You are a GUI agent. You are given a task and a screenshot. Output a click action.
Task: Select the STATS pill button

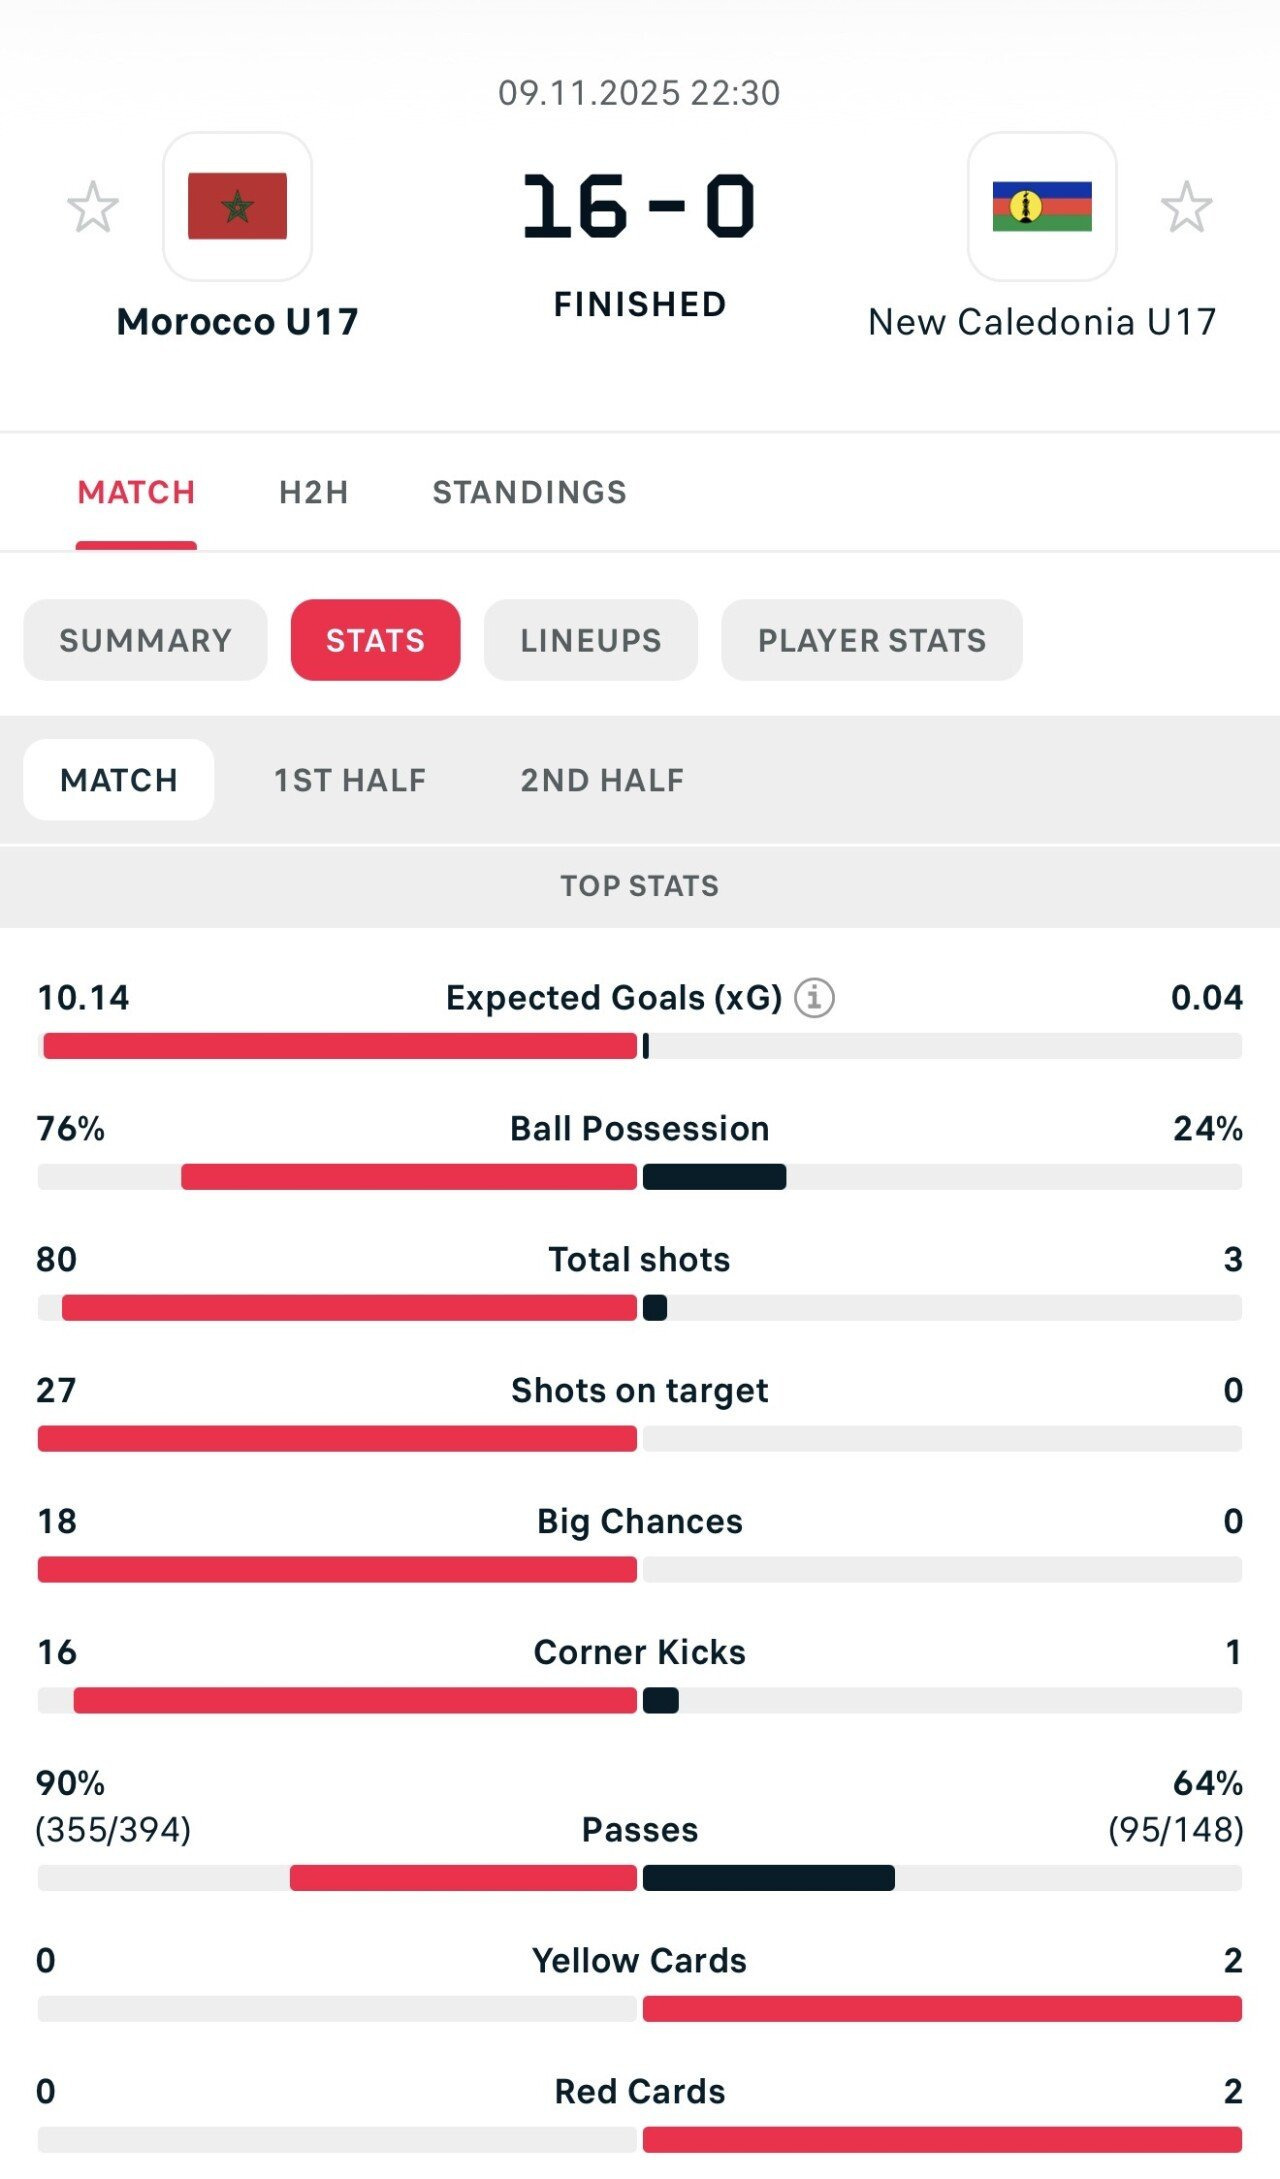375,640
